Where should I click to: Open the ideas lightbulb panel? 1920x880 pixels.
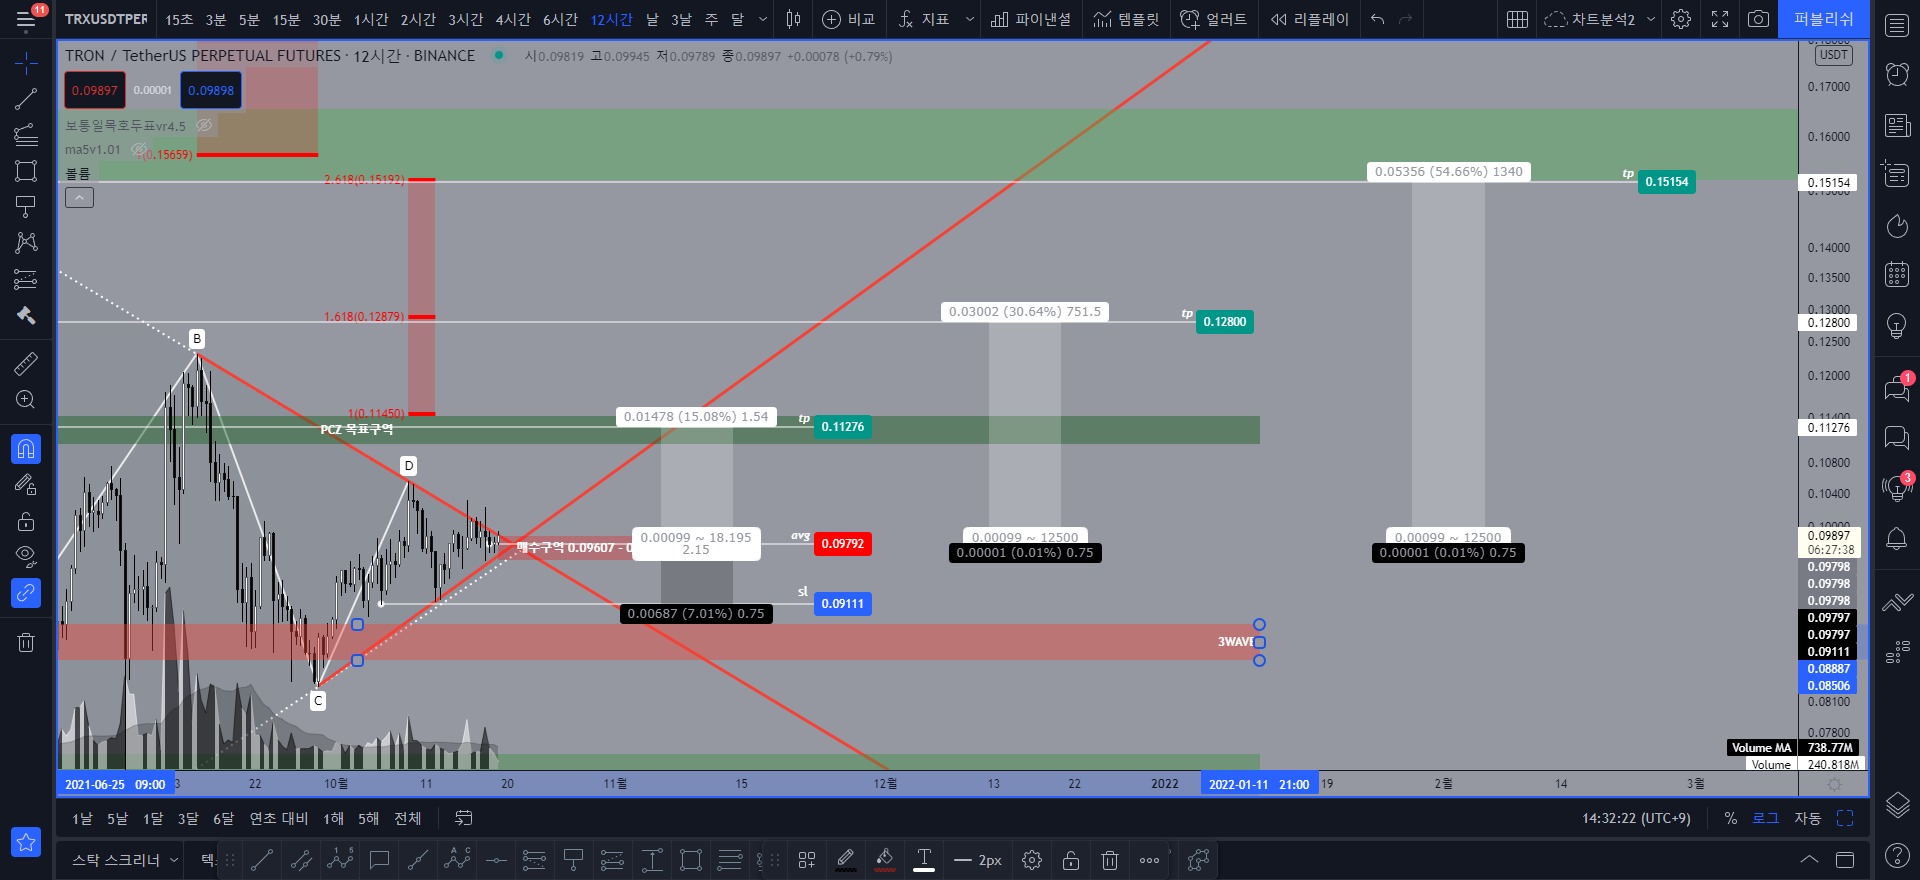coord(1897,325)
